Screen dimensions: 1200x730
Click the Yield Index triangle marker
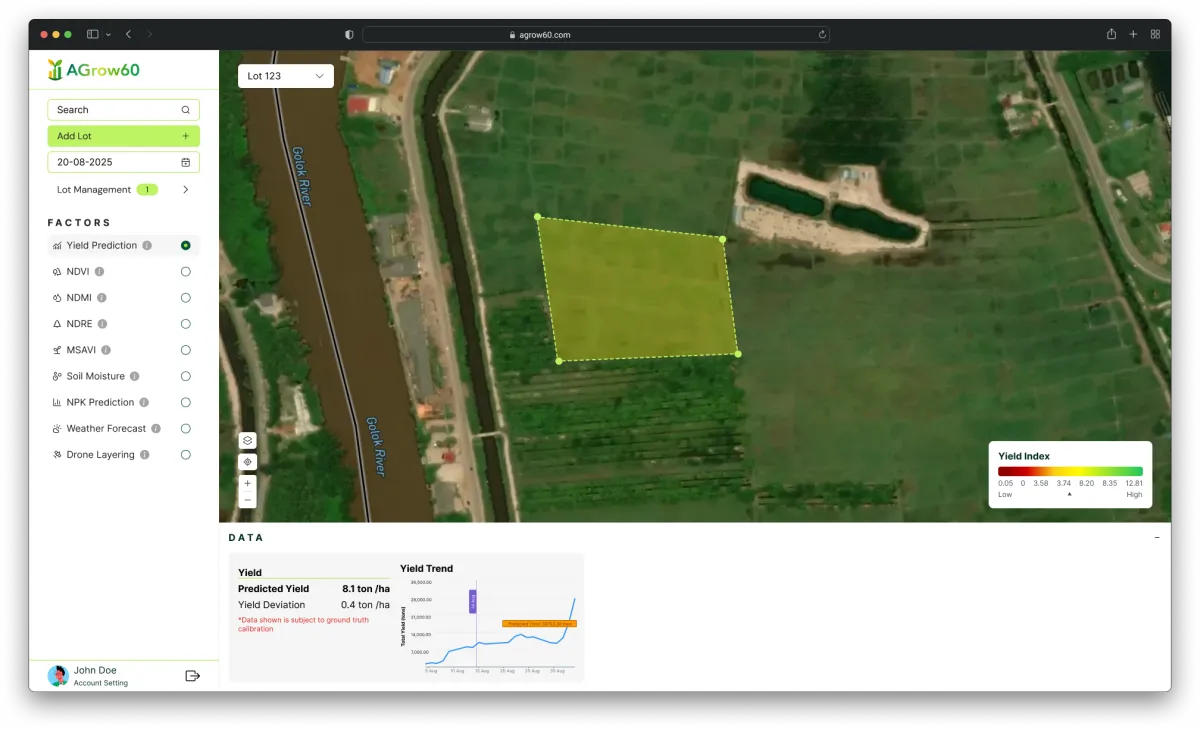click(1069, 494)
